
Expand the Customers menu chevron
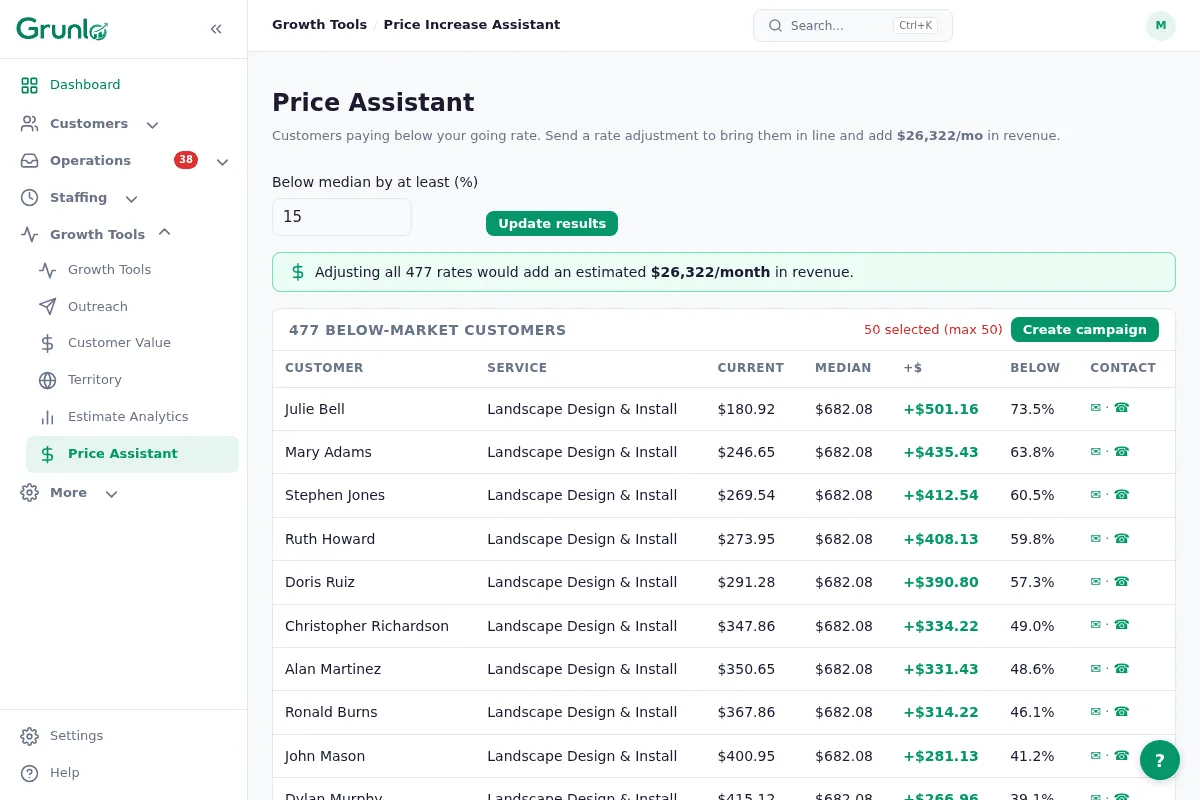[x=152, y=125]
